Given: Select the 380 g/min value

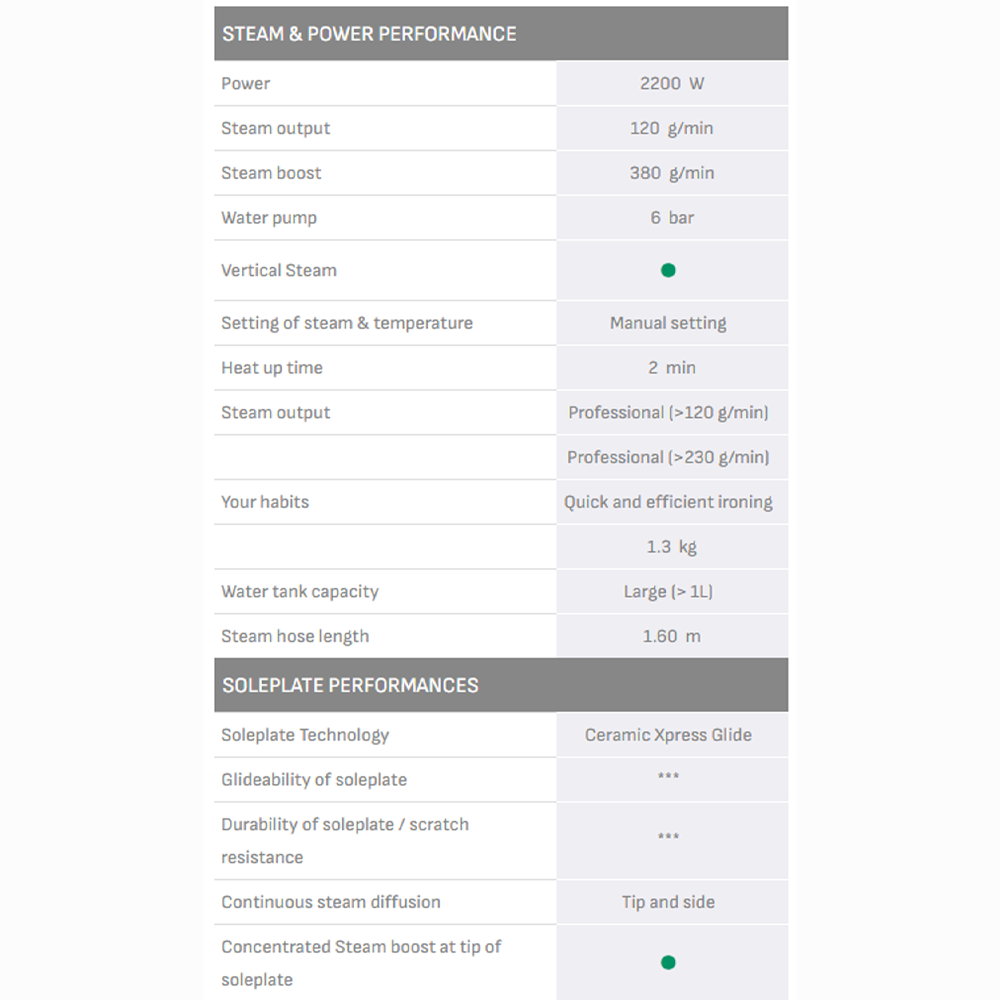Looking at the screenshot, I should [672, 173].
